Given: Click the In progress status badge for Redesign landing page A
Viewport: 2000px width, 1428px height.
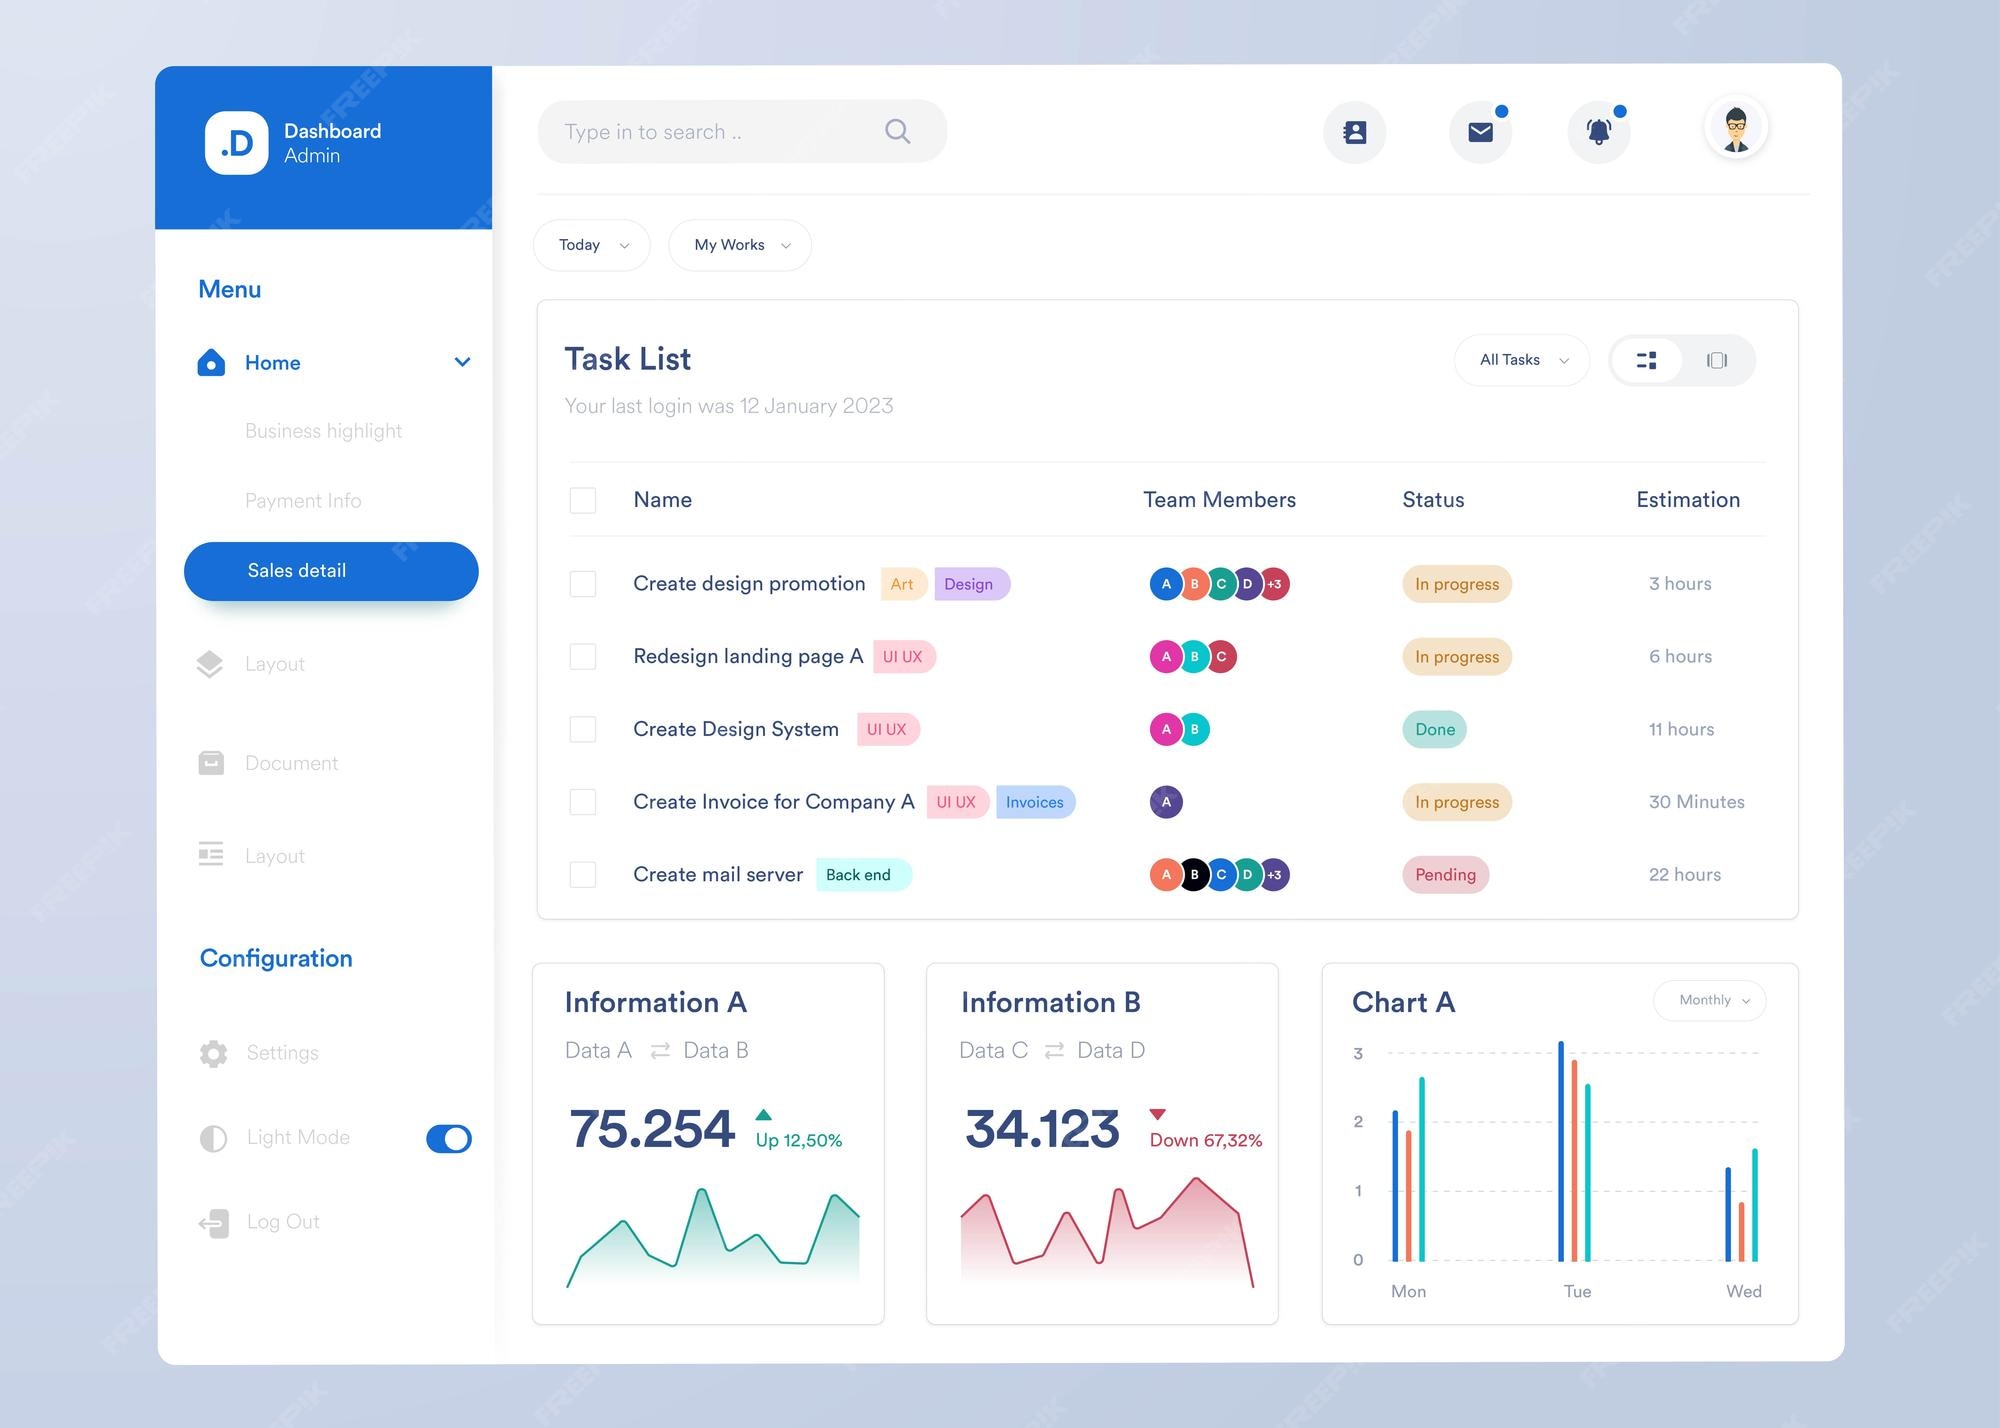Looking at the screenshot, I should 1456,656.
